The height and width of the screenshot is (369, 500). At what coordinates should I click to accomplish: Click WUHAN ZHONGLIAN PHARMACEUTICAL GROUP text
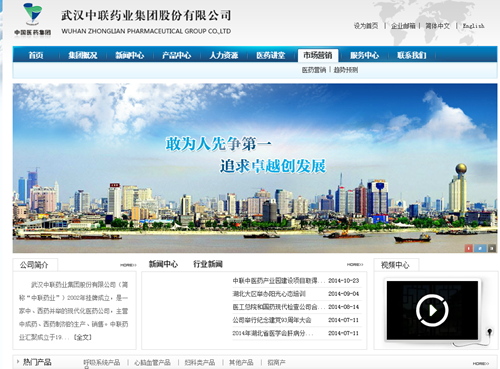click(146, 31)
